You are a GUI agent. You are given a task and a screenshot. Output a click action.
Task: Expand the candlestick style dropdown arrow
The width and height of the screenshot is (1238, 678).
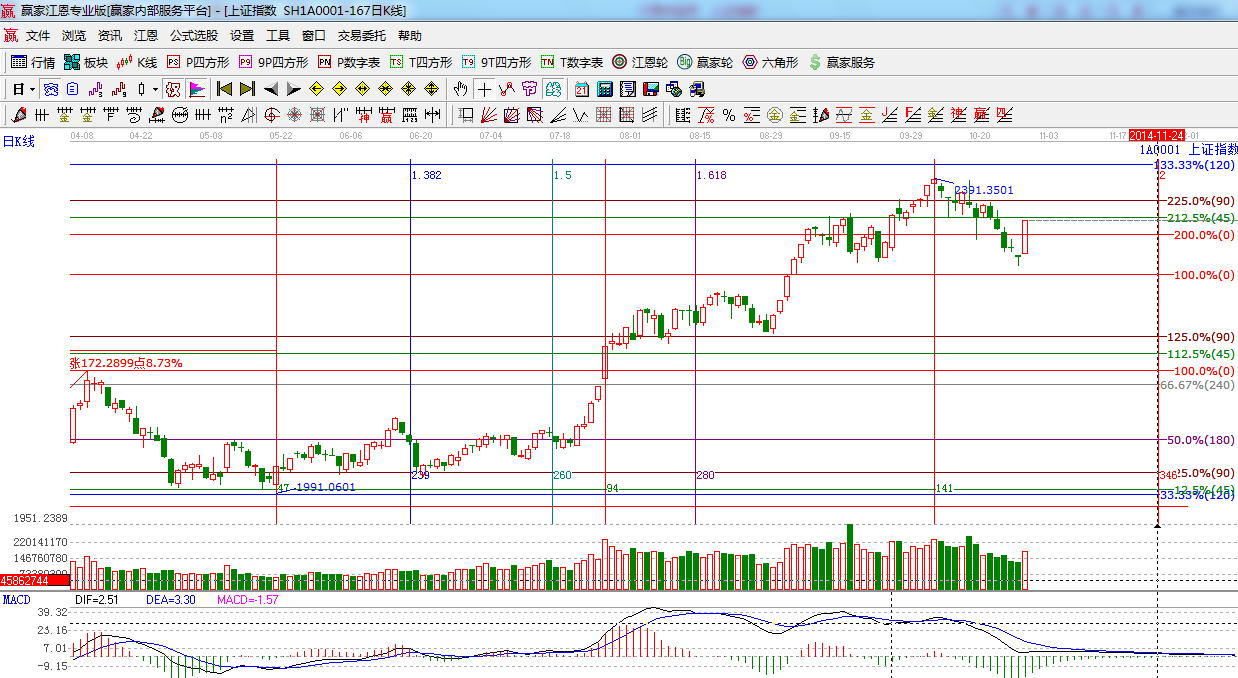[x=155, y=89]
